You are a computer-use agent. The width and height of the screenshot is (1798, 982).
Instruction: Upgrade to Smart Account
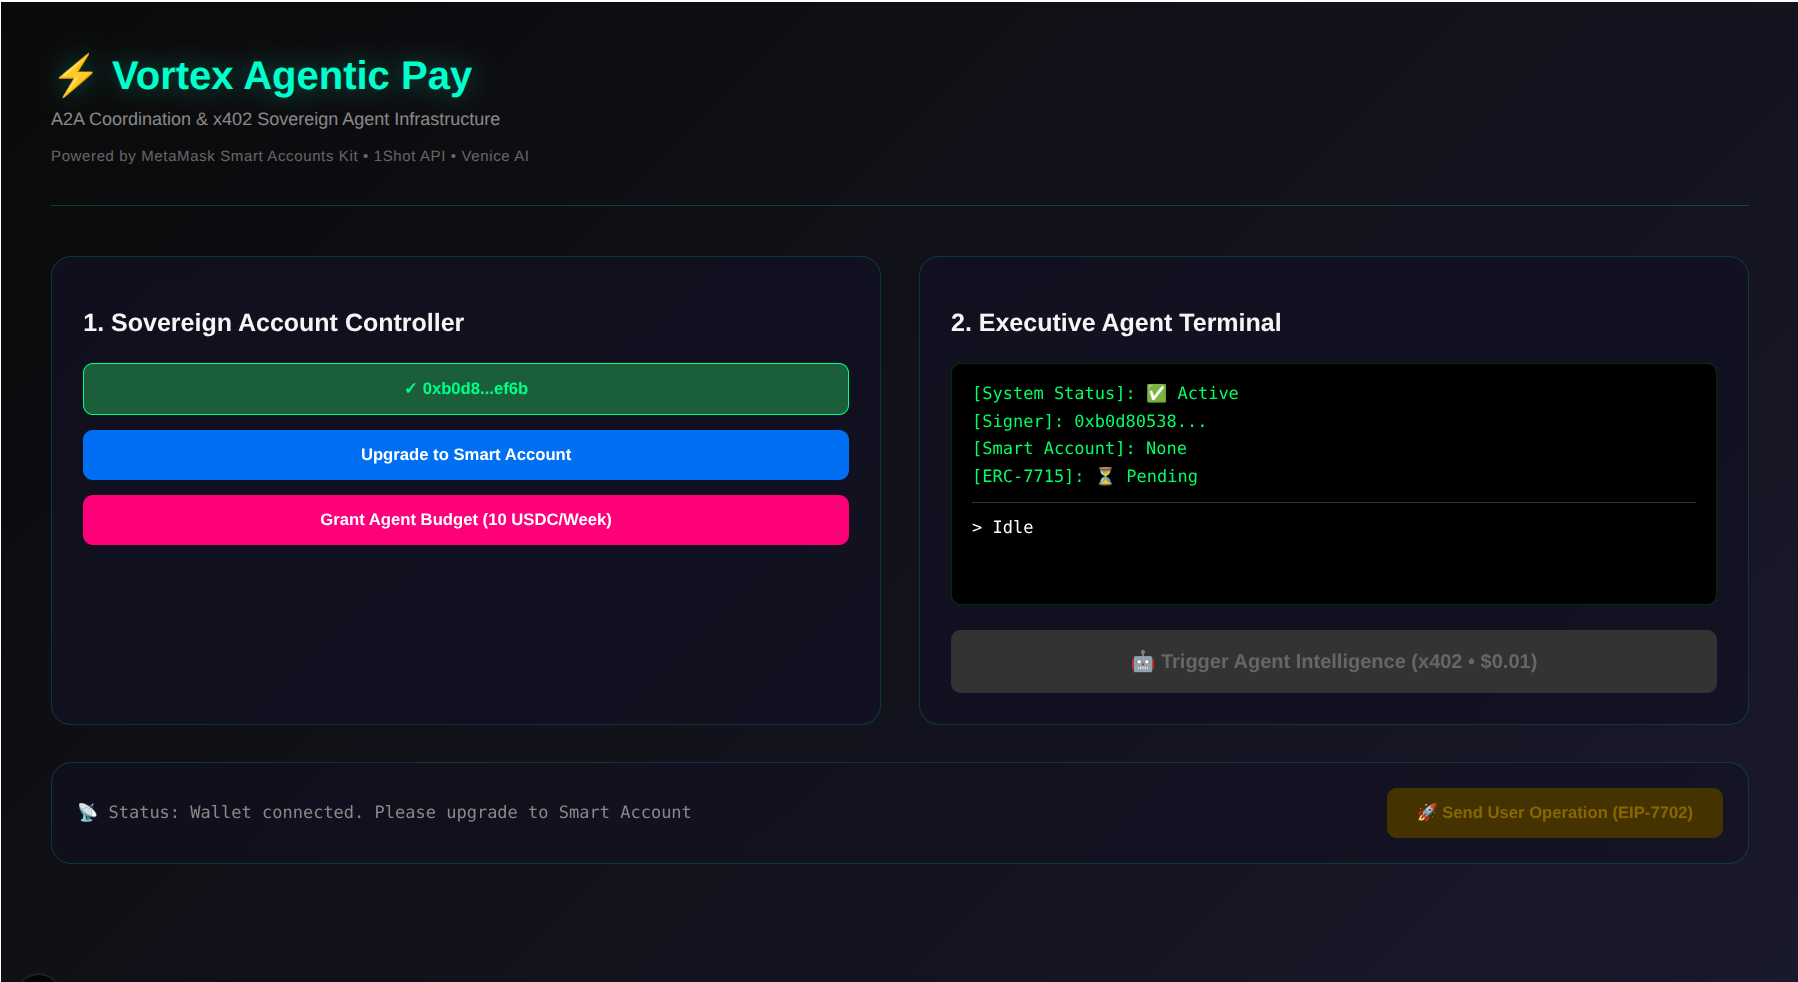pos(466,455)
